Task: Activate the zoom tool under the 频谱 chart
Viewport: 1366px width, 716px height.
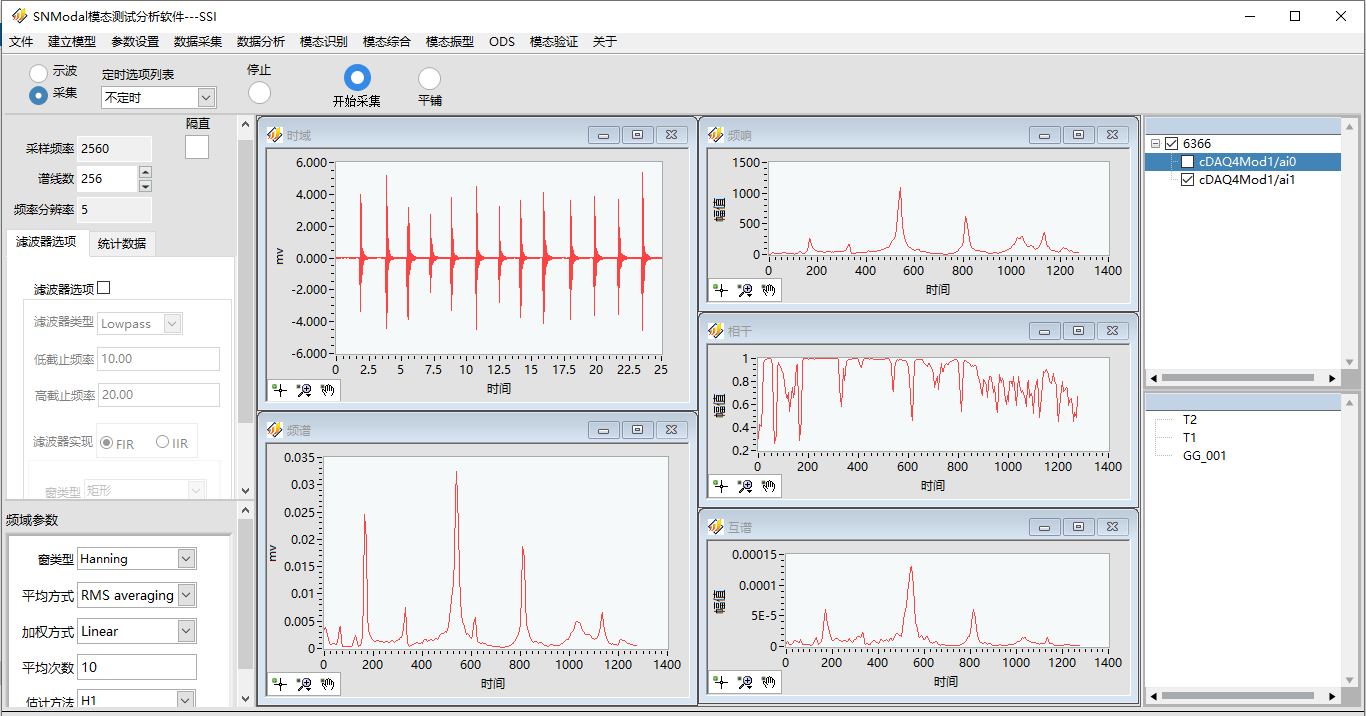Action: (x=304, y=684)
